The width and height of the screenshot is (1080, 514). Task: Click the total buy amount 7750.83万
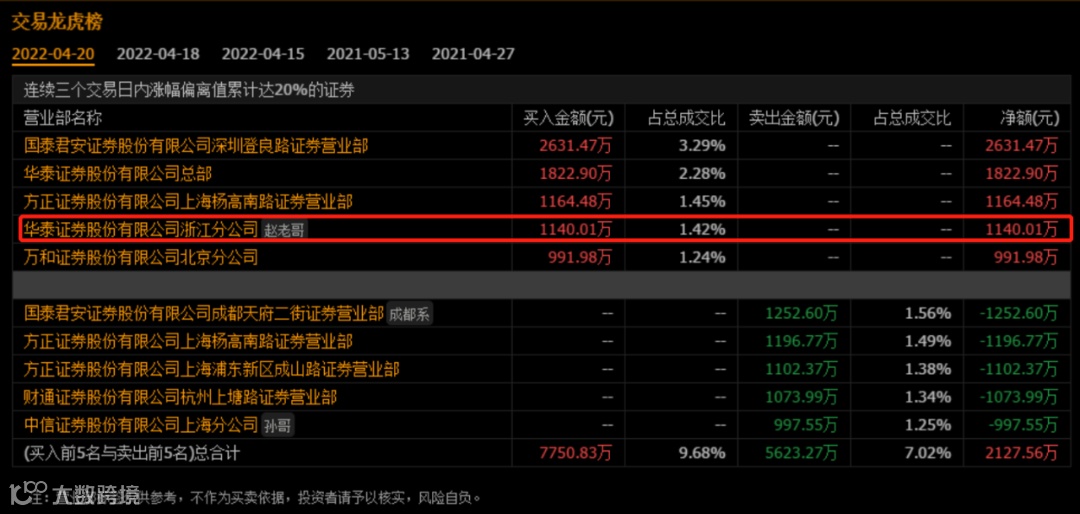click(576, 453)
